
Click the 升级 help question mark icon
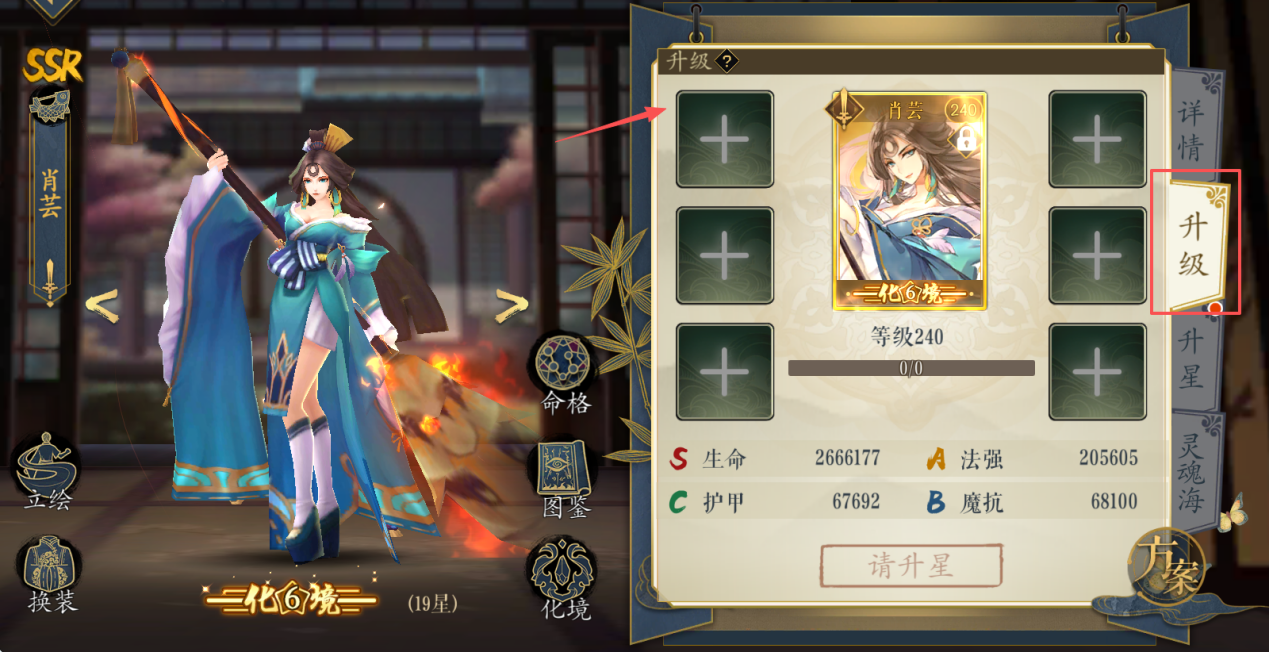click(727, 61)
